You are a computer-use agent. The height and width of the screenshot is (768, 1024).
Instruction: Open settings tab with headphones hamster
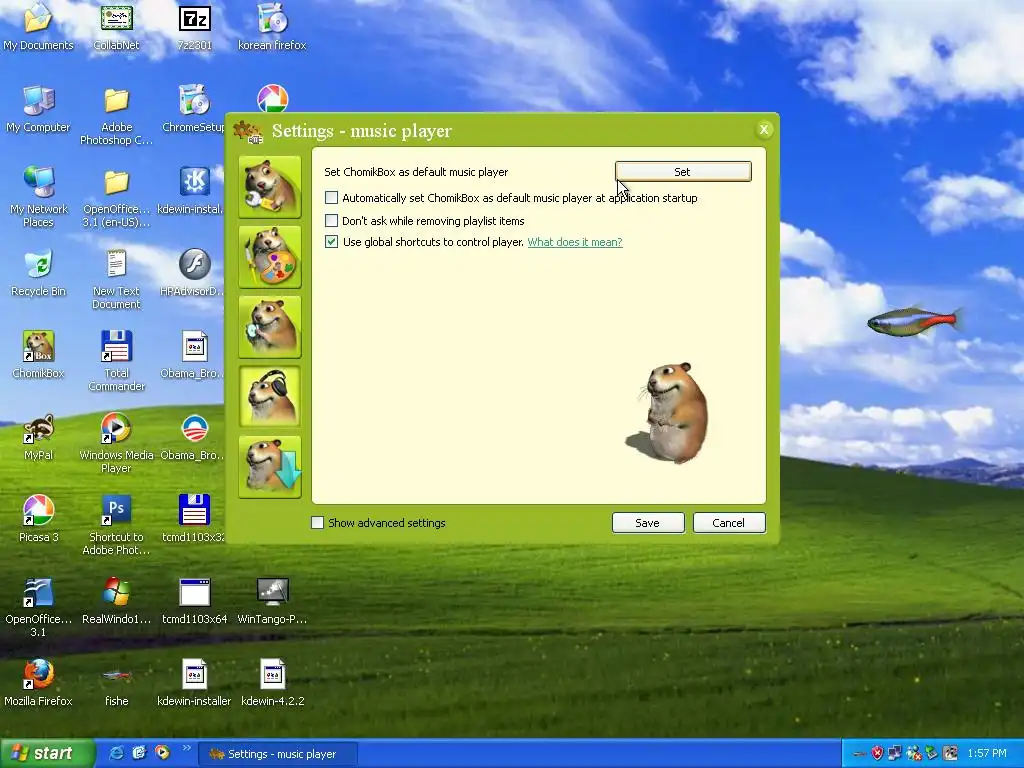tap(270, 396)
